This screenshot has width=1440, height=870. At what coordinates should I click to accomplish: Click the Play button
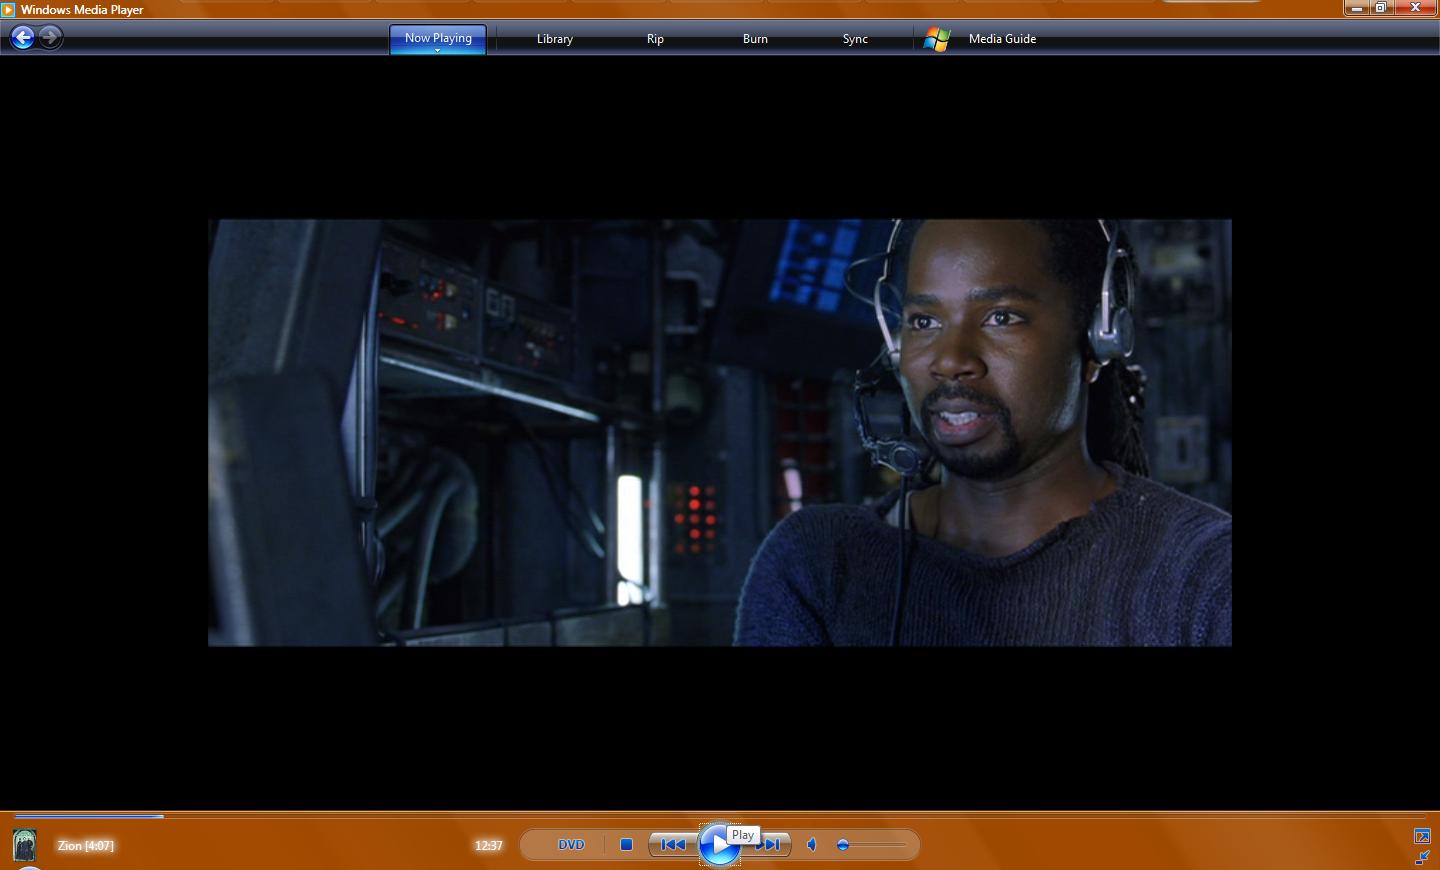(x=719, y=845)
